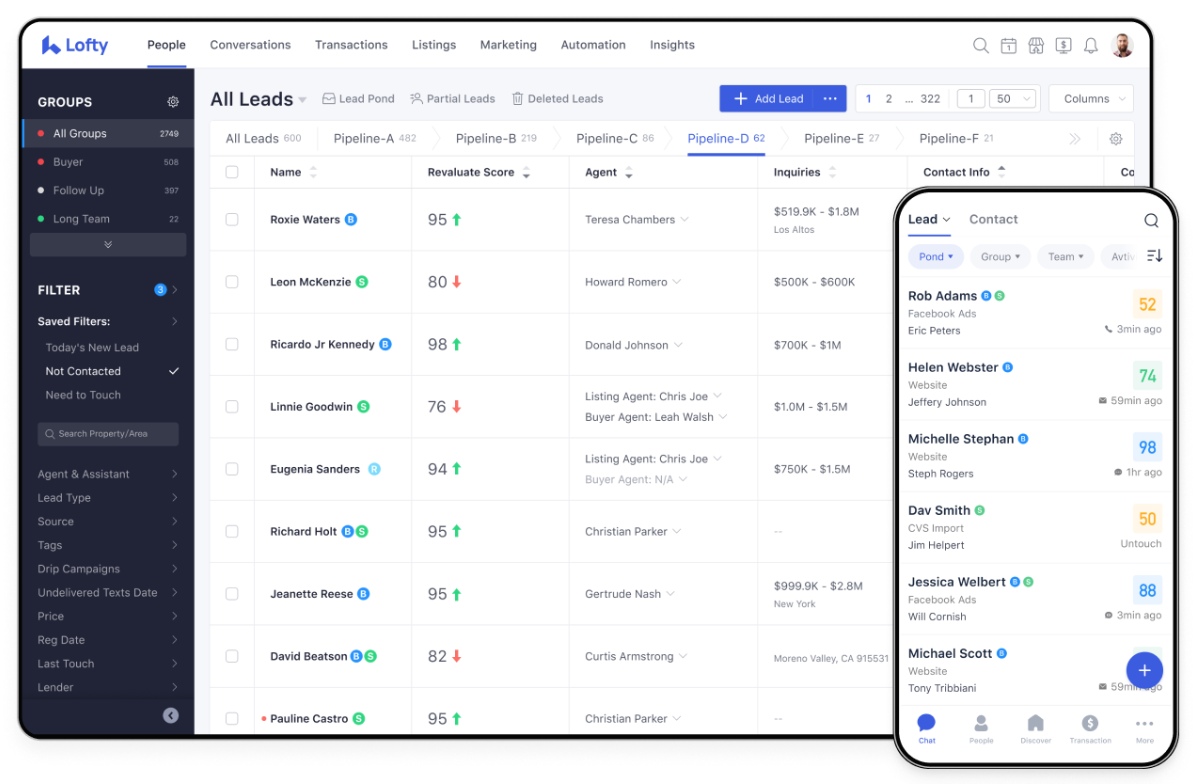Switch to Conversations tab
This screenshot has width=1200, height=784.
(x=250, y=45)
